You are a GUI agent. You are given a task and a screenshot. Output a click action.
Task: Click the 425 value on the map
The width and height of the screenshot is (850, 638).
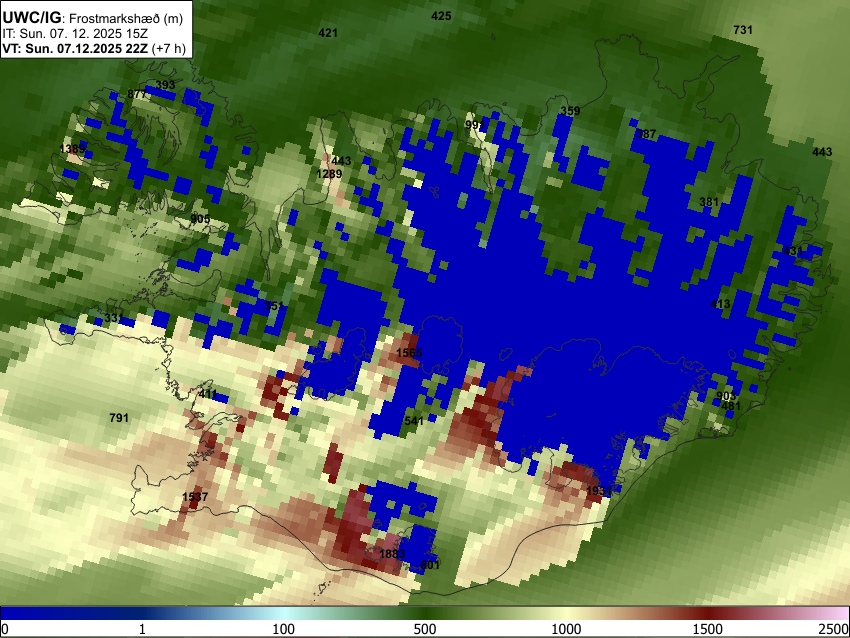(441, 16)
